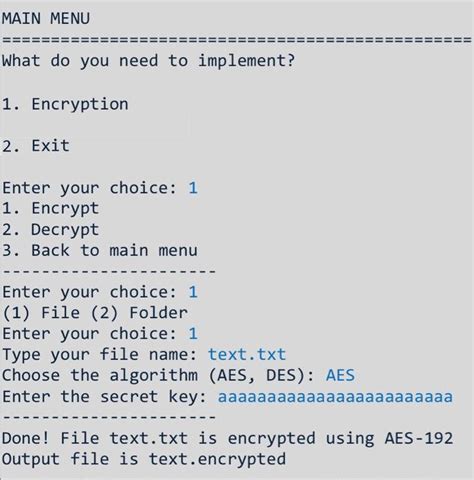
Task: Select the '1. Encryption' menu line
Action: coord(65,104)
